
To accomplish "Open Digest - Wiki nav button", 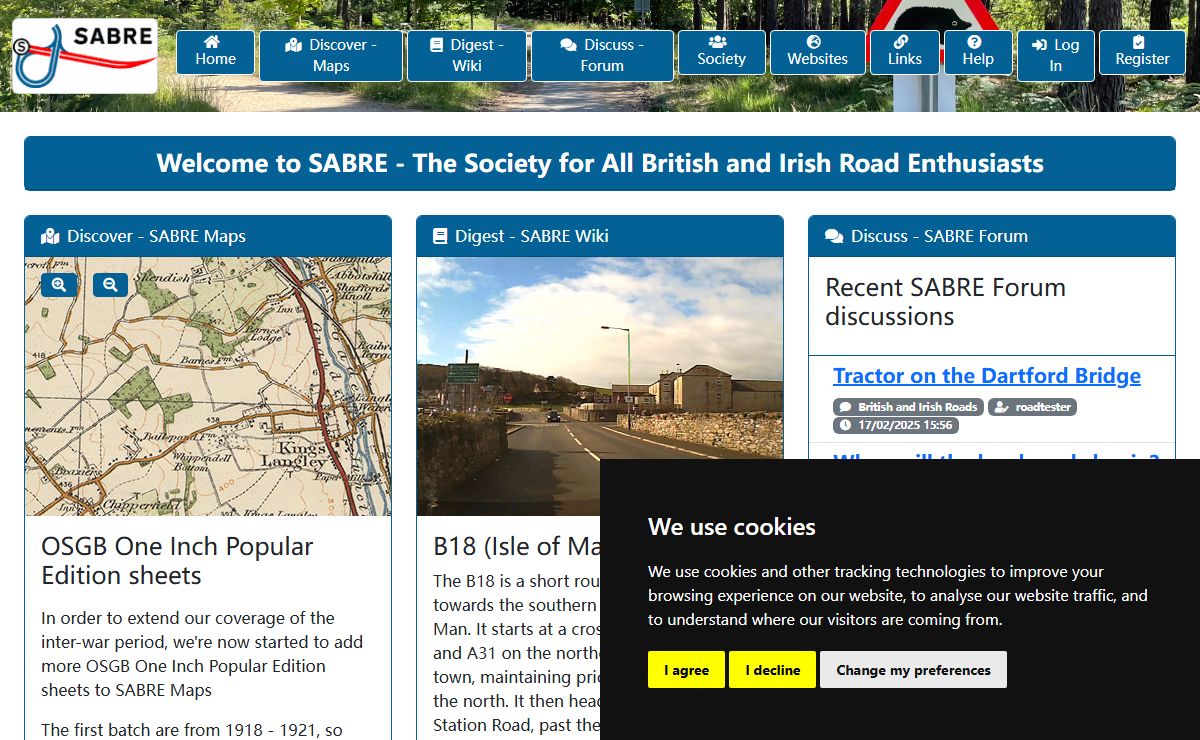I will coord(467,55).
